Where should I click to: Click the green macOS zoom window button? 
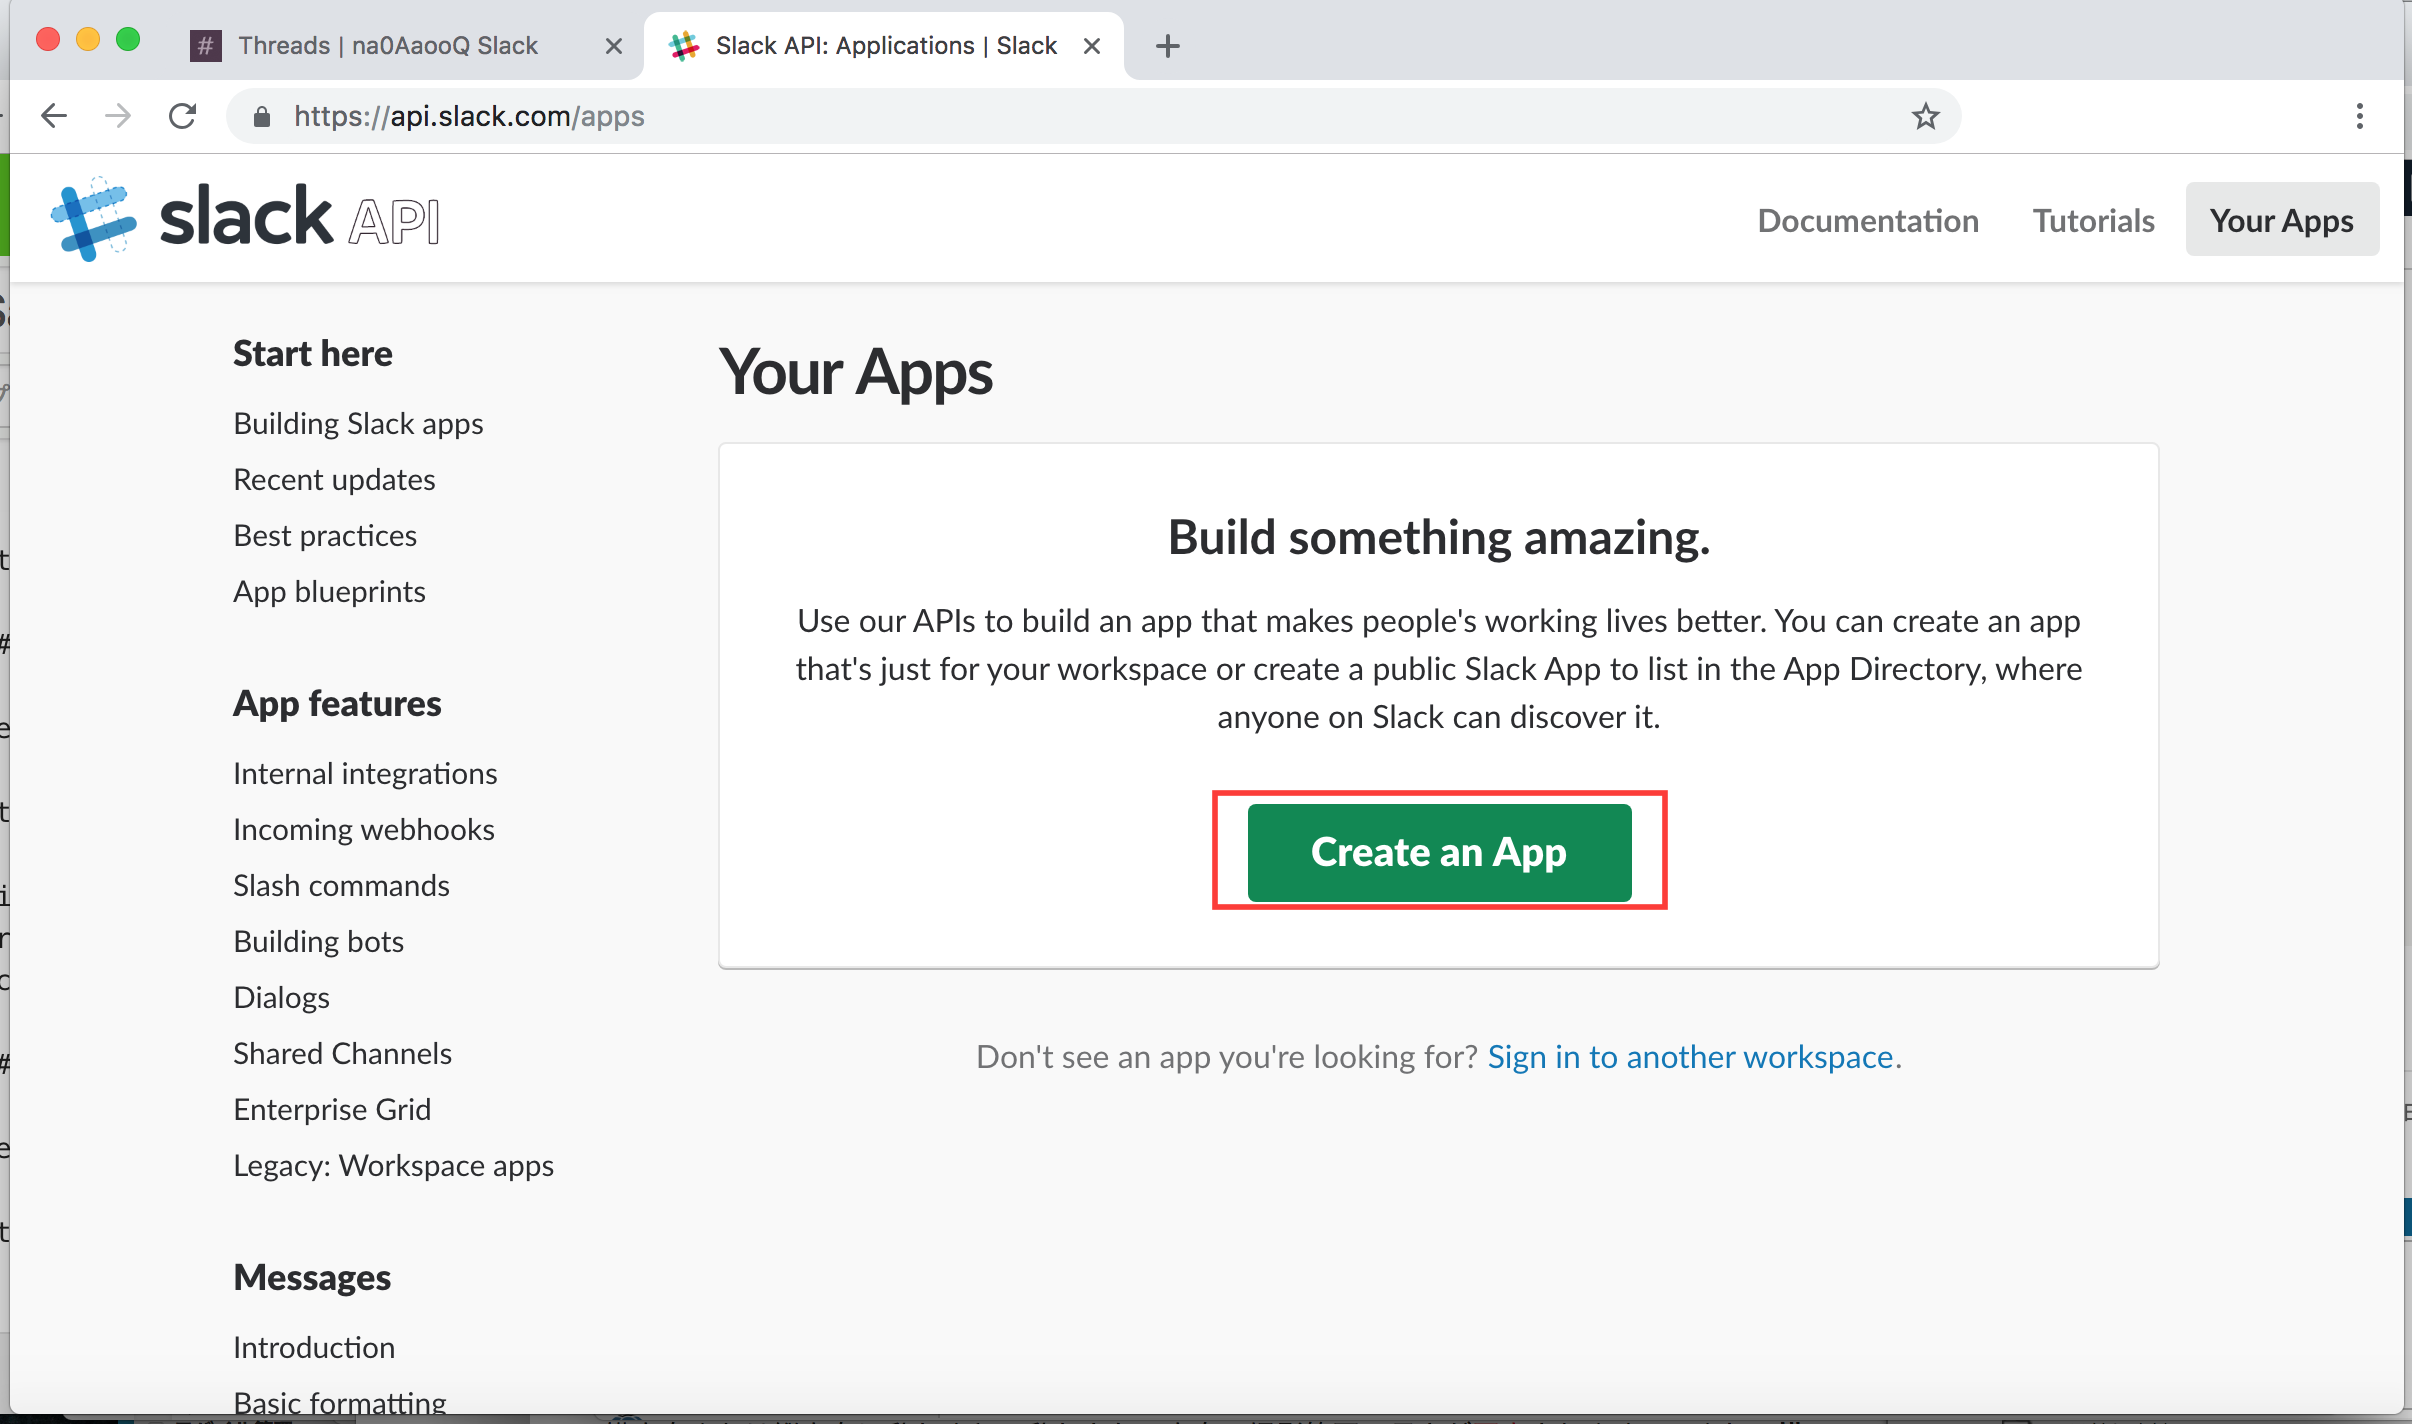128,40
